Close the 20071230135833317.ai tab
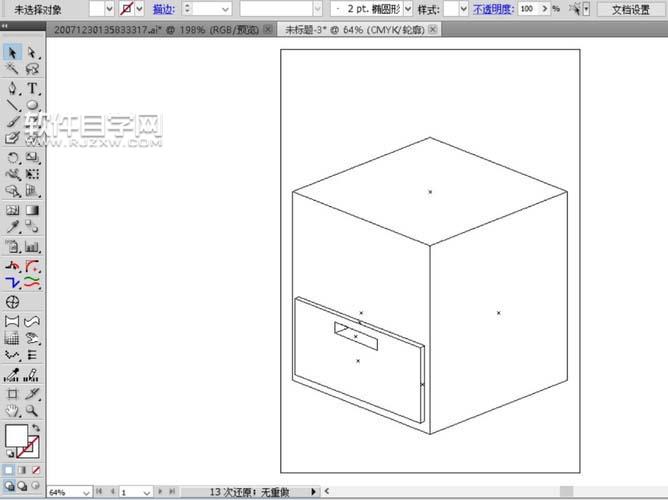The image size is (668, 500). (x=268, y=29)
